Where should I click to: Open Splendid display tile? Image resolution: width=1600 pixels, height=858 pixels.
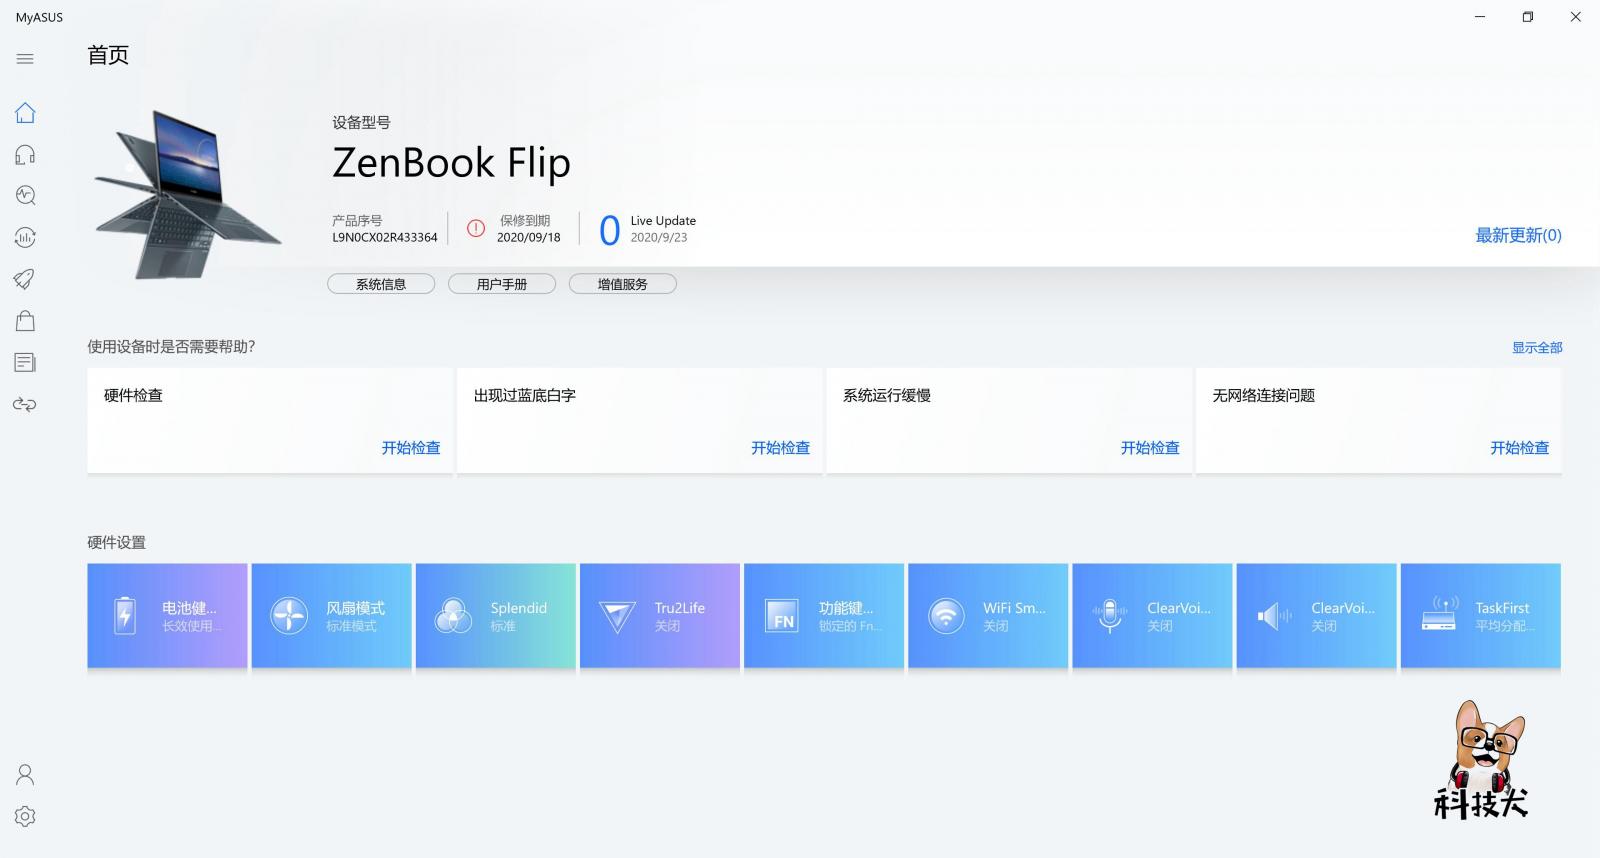tap(495, 616)
